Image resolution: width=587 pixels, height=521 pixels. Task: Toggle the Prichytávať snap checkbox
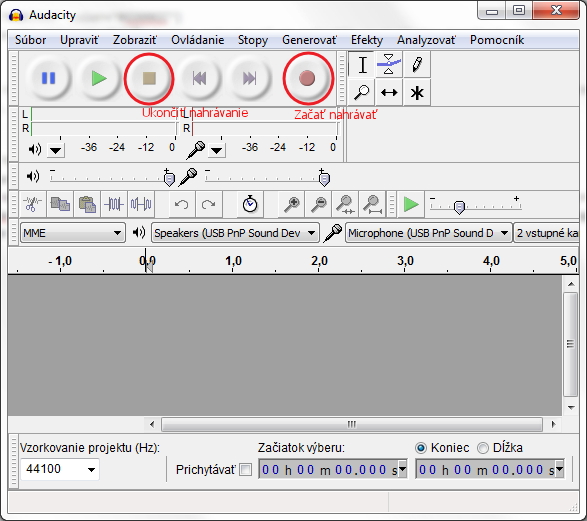(x=246, y=469)
